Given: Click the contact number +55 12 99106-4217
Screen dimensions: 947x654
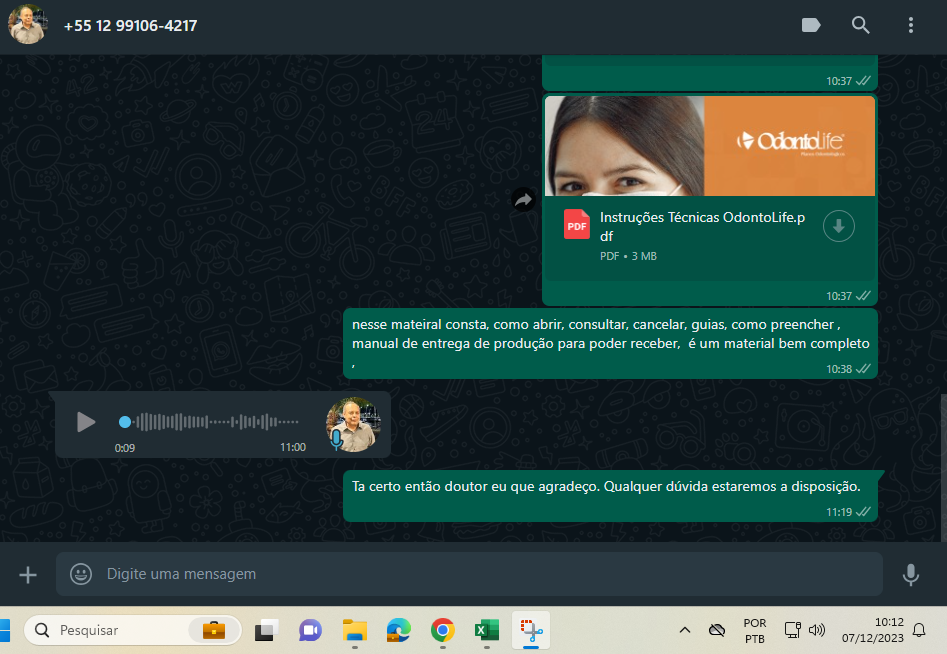Looking at the screenshot, I should click(130, 26).
